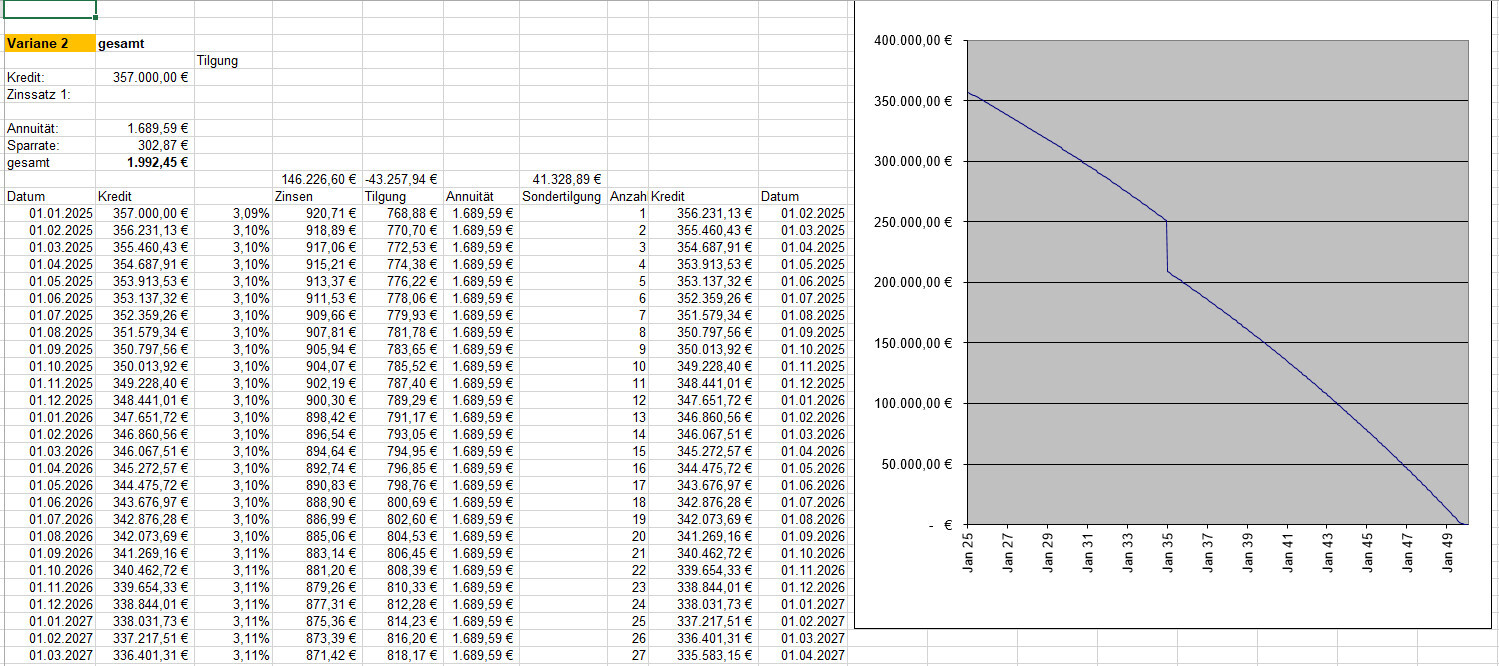1499x666 pixels.
Task: Select the total interest cell 146.226,60 €
Action: click(317, 179)
